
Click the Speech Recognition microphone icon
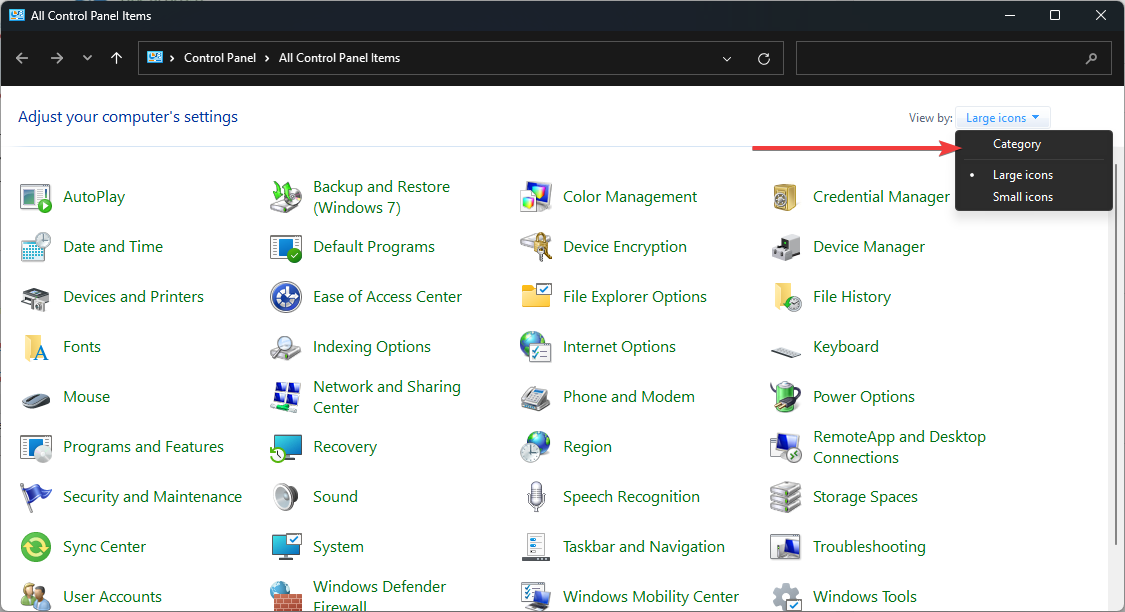pyautogui.click(x=536, y=497)
